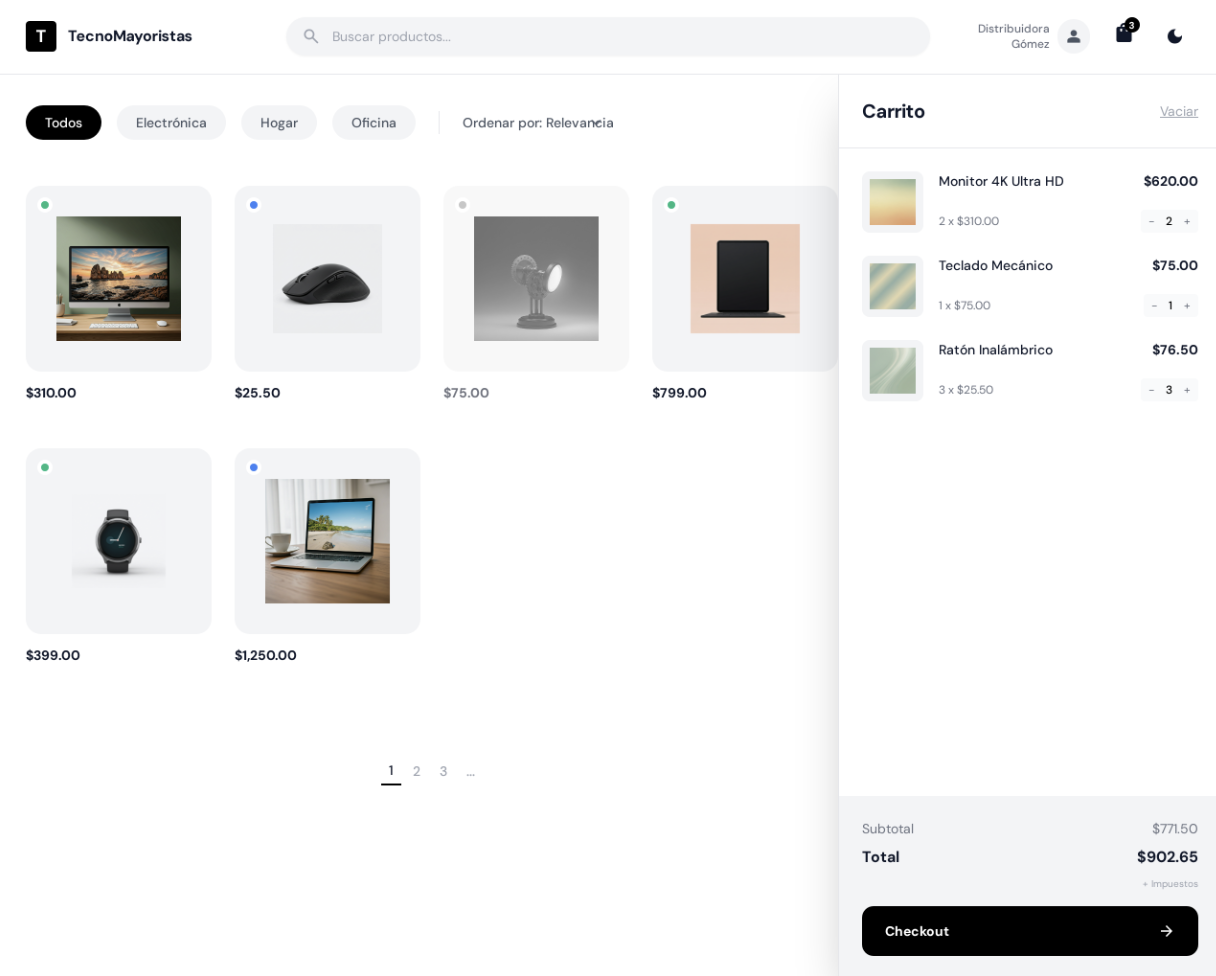Show all products with Todos filter

(63, 123)
